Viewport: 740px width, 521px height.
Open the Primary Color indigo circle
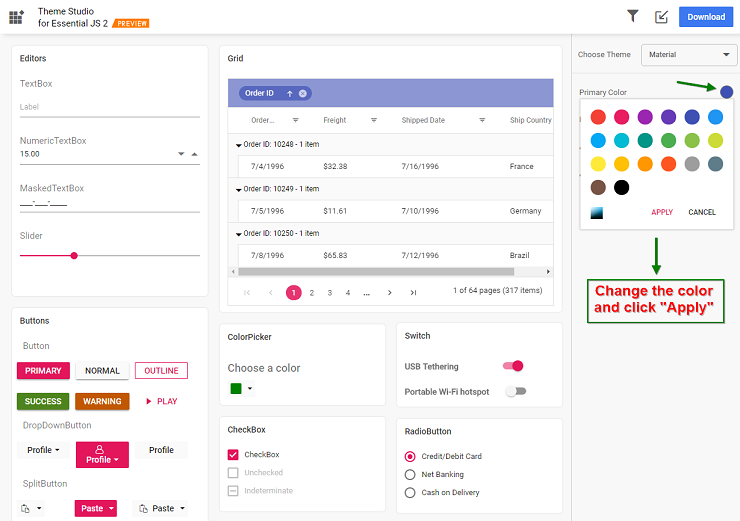[x=727, y=92]
